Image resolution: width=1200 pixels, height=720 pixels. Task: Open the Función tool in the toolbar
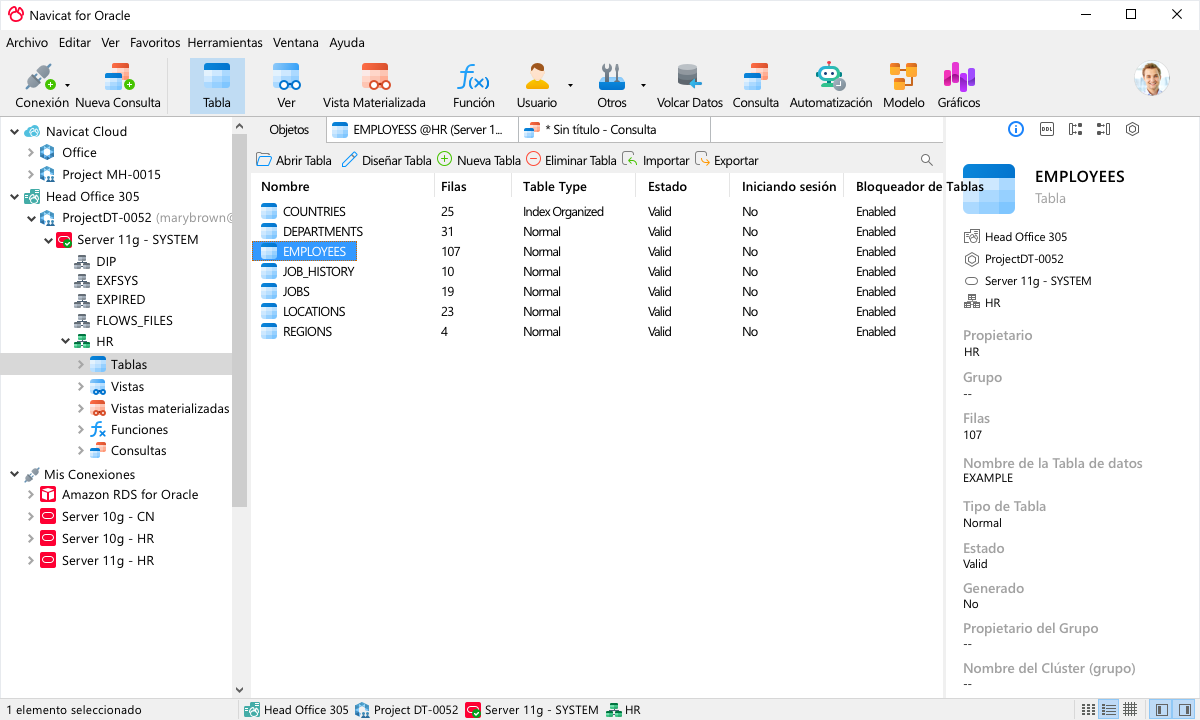tap(472, 80)
